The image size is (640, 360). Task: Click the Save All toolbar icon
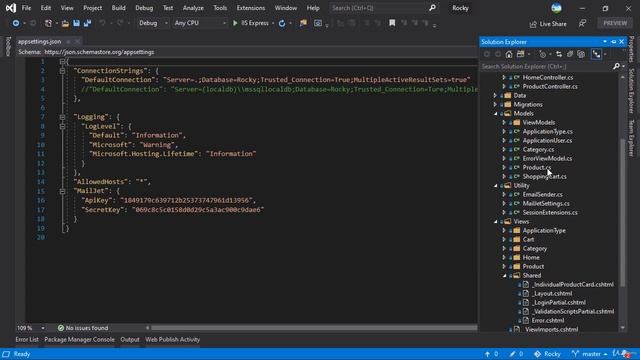click(87, 23)
